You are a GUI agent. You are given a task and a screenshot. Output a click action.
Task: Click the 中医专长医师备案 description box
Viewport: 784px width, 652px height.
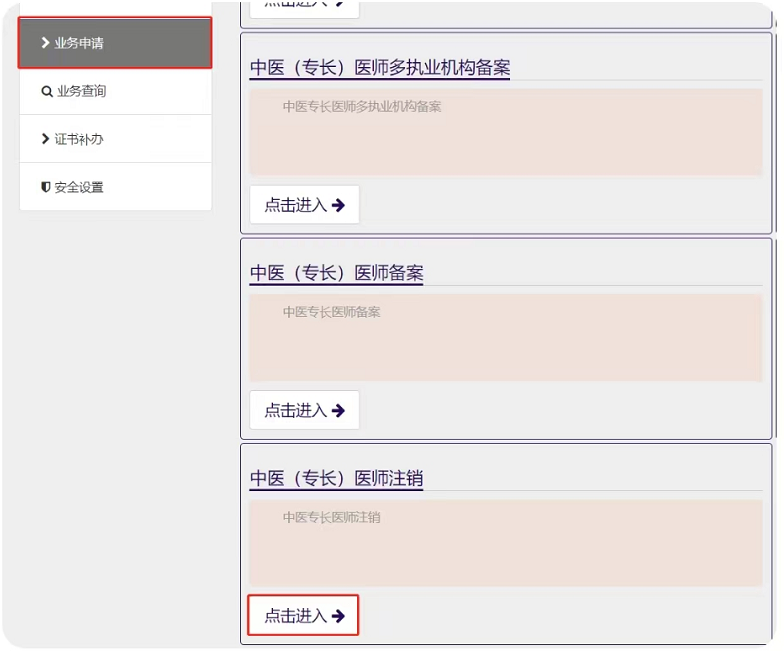[x=505, y=338]
